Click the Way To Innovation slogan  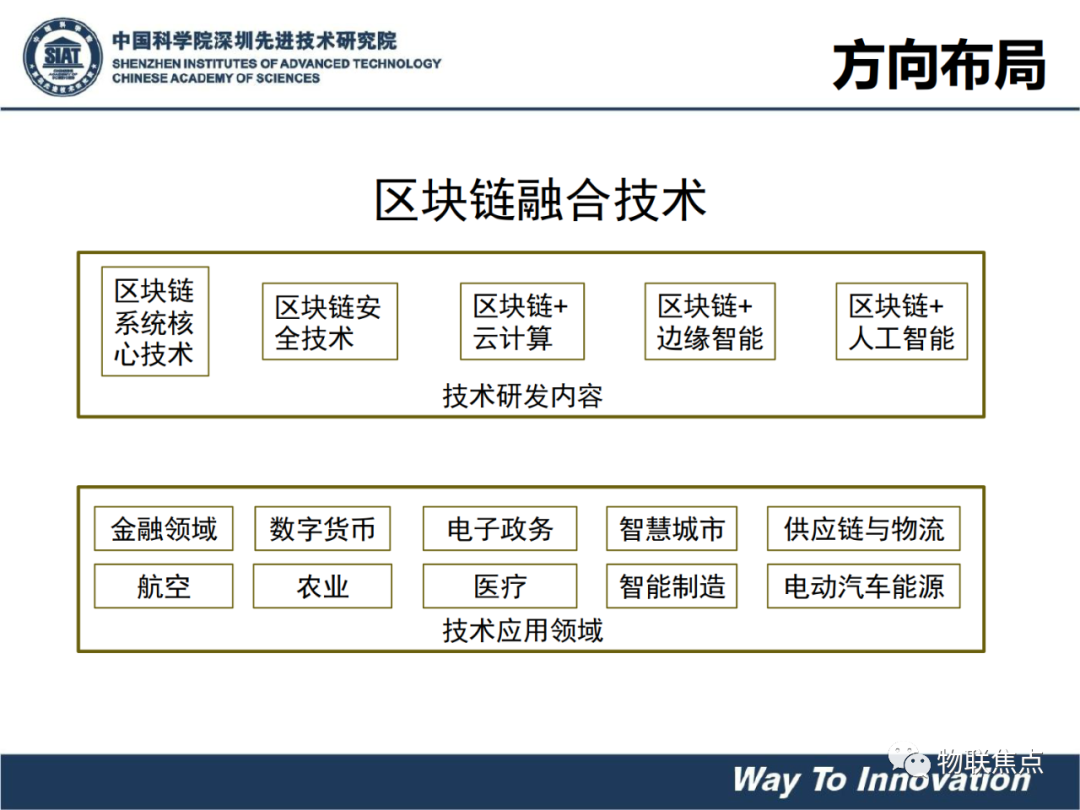pyautogui.click(x=882, y=780)
